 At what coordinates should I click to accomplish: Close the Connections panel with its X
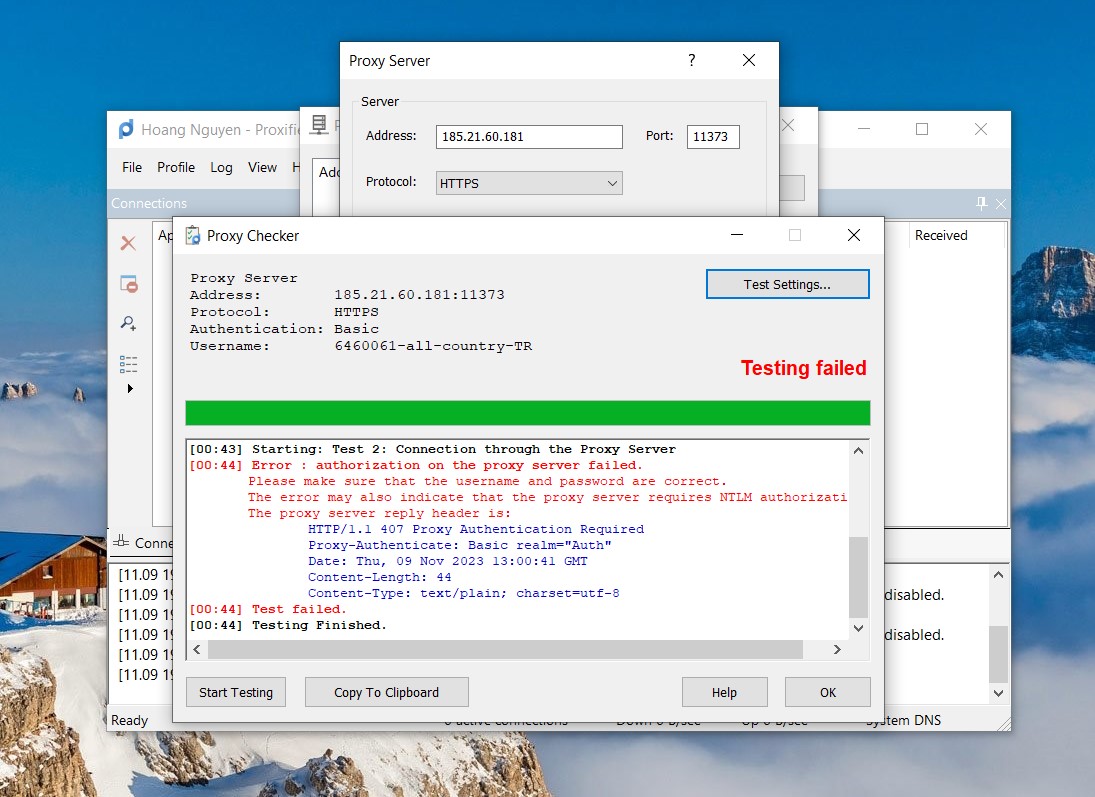[1001, 203]
